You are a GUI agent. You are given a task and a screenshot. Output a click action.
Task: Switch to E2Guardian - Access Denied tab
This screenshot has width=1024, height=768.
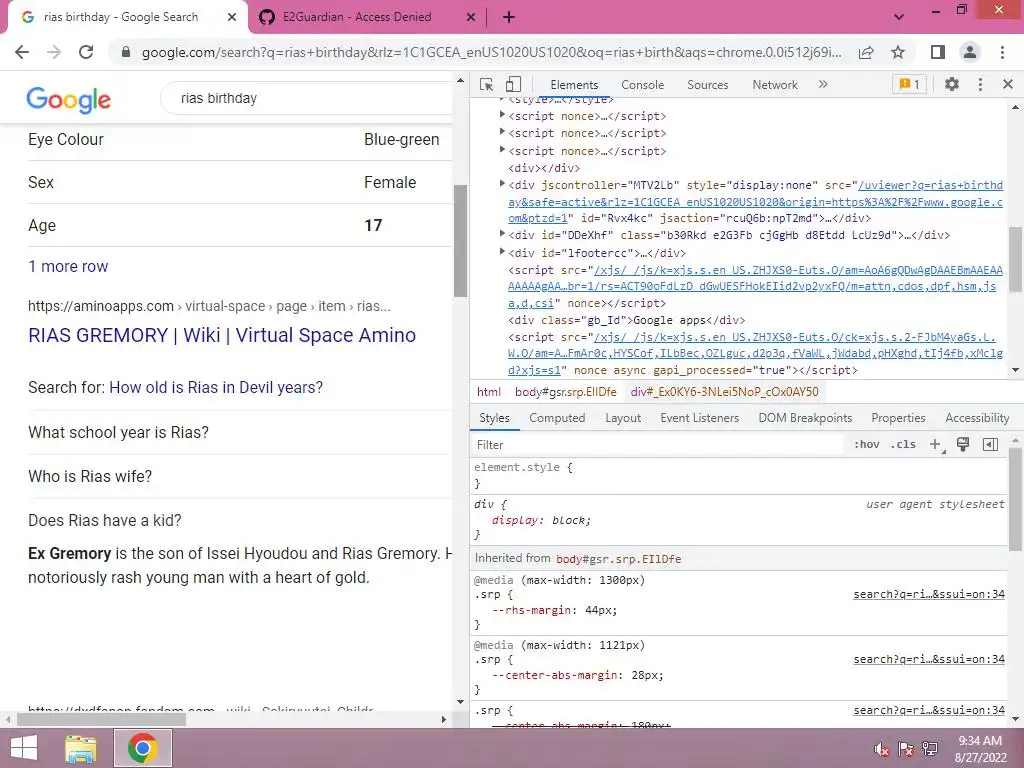click(357, 17)
